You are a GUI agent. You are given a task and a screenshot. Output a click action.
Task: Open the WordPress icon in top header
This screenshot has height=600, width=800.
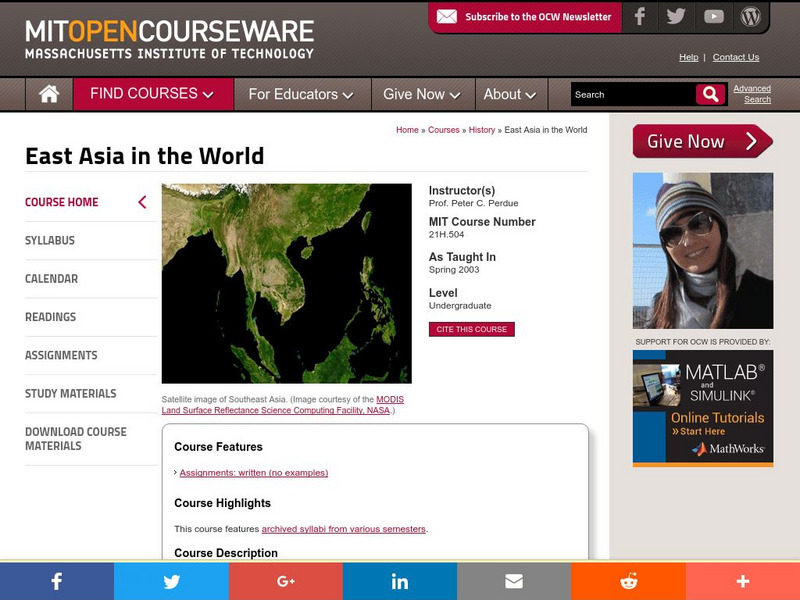(750, 17)
